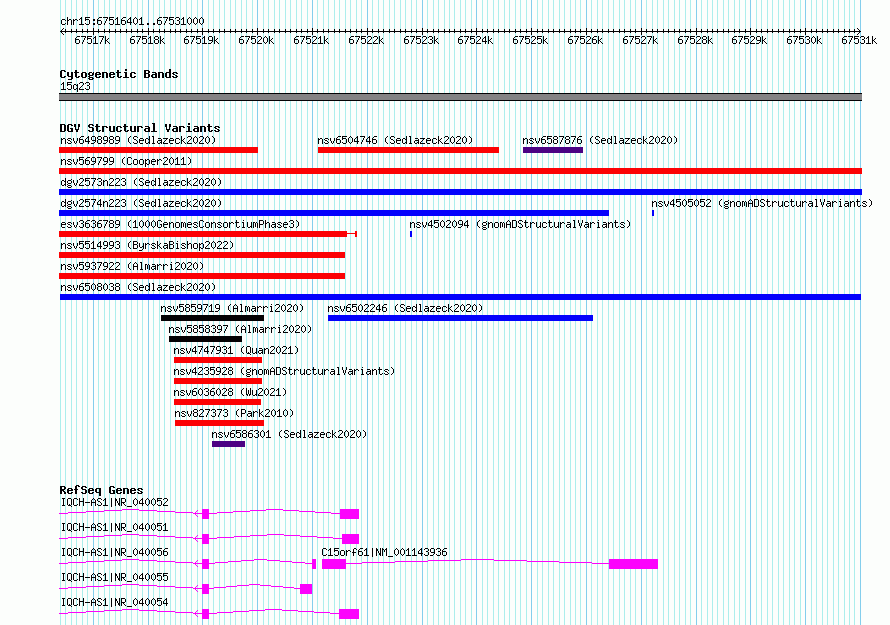This screenshot has height=625, width=890.
Task: Click the 67520k ruler position
Action: pos(256,40)
